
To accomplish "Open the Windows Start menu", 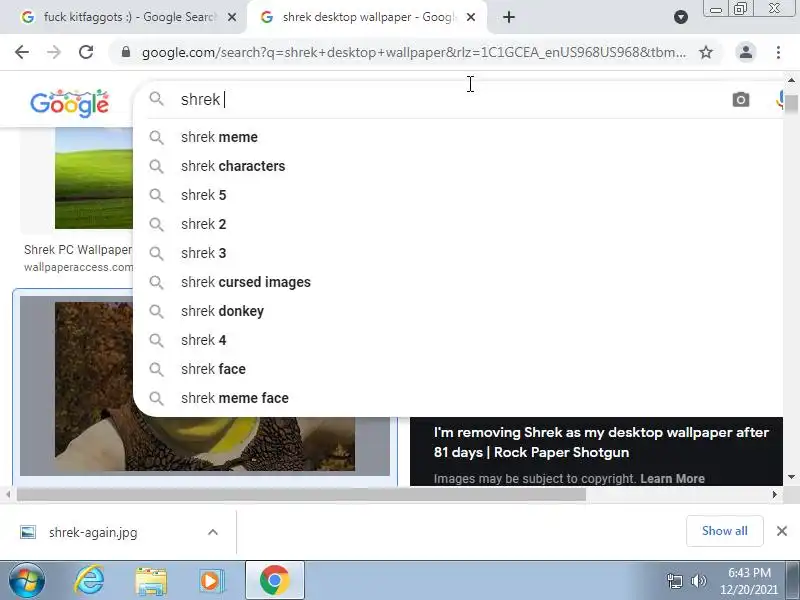I will (x=26, y=581).
